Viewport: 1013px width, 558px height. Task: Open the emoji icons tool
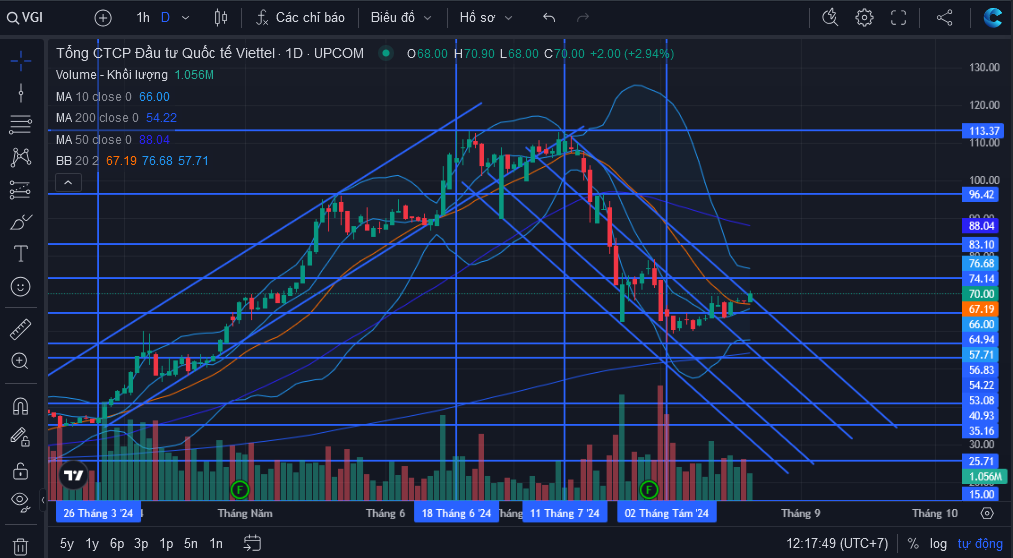coord(21,286)
